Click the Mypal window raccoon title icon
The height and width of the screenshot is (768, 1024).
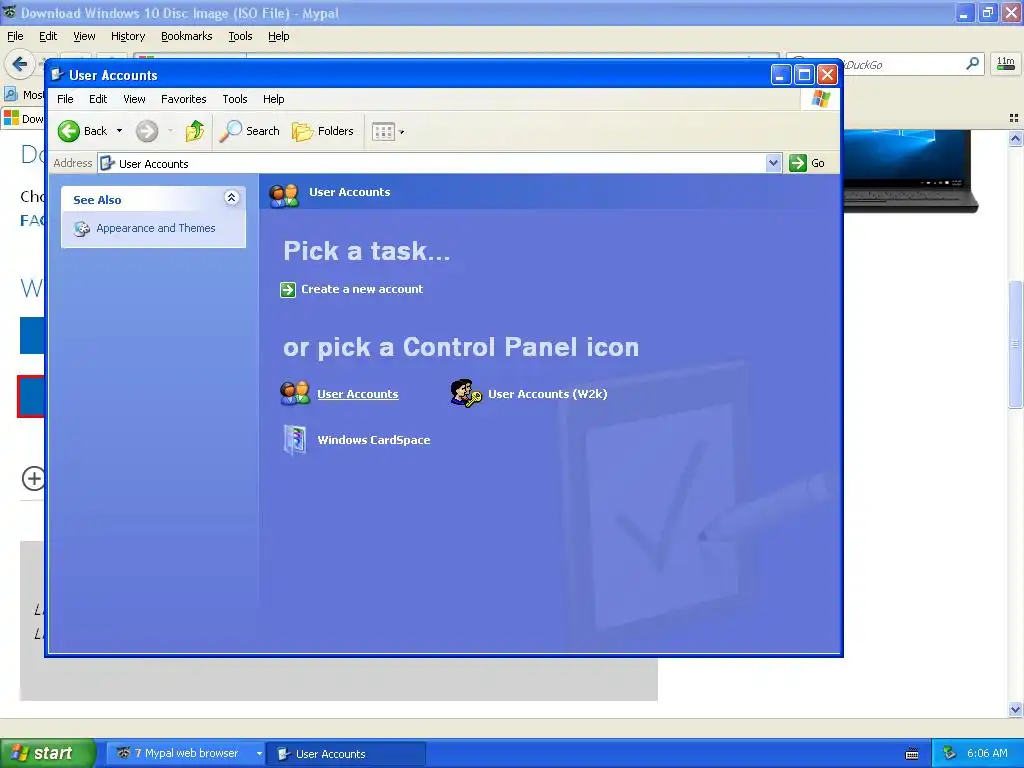[x=9, y=12]
